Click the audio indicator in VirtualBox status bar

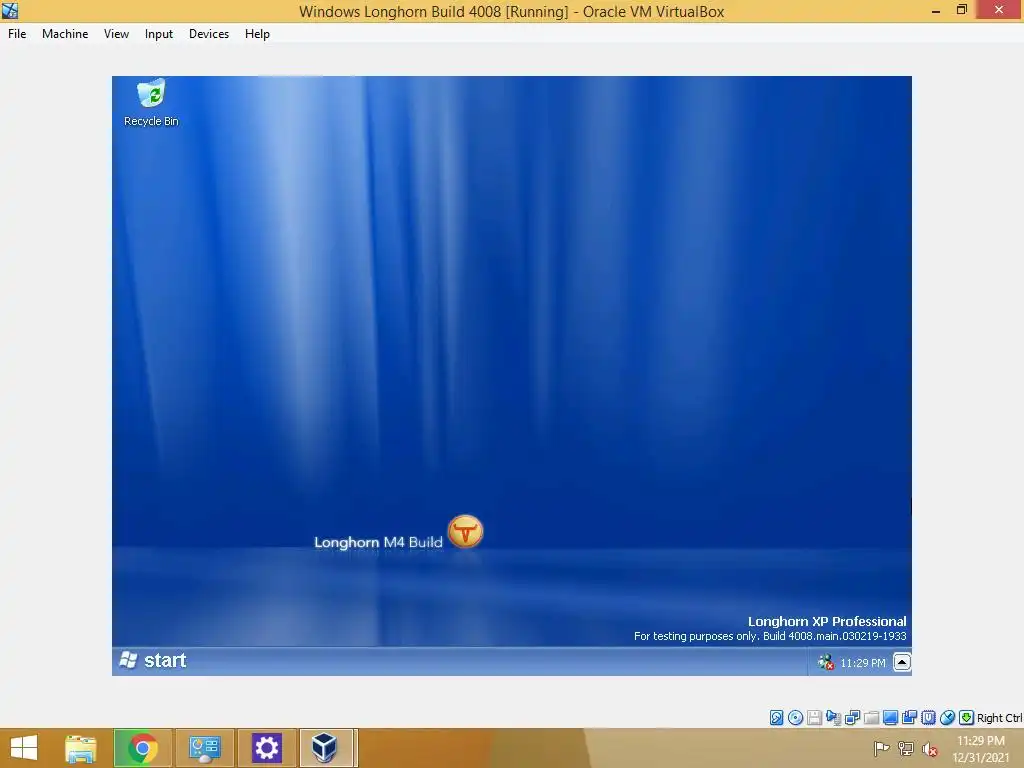pos(833,718)
